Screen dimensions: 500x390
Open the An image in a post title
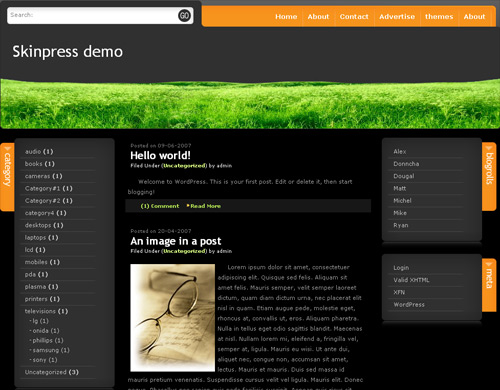[176, 241]
